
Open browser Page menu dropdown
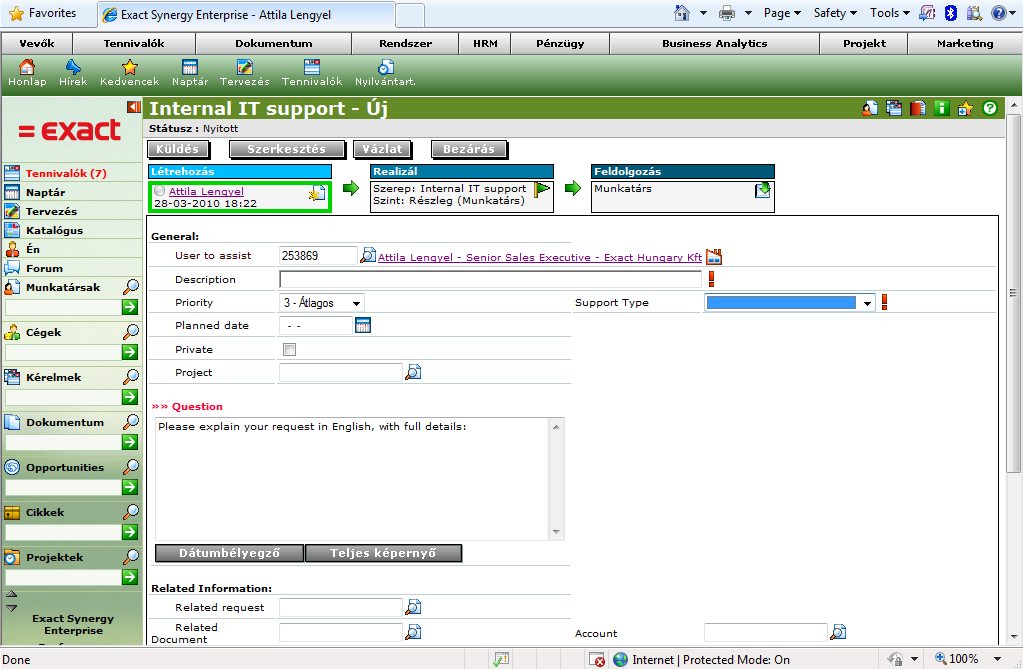point(782,13)
